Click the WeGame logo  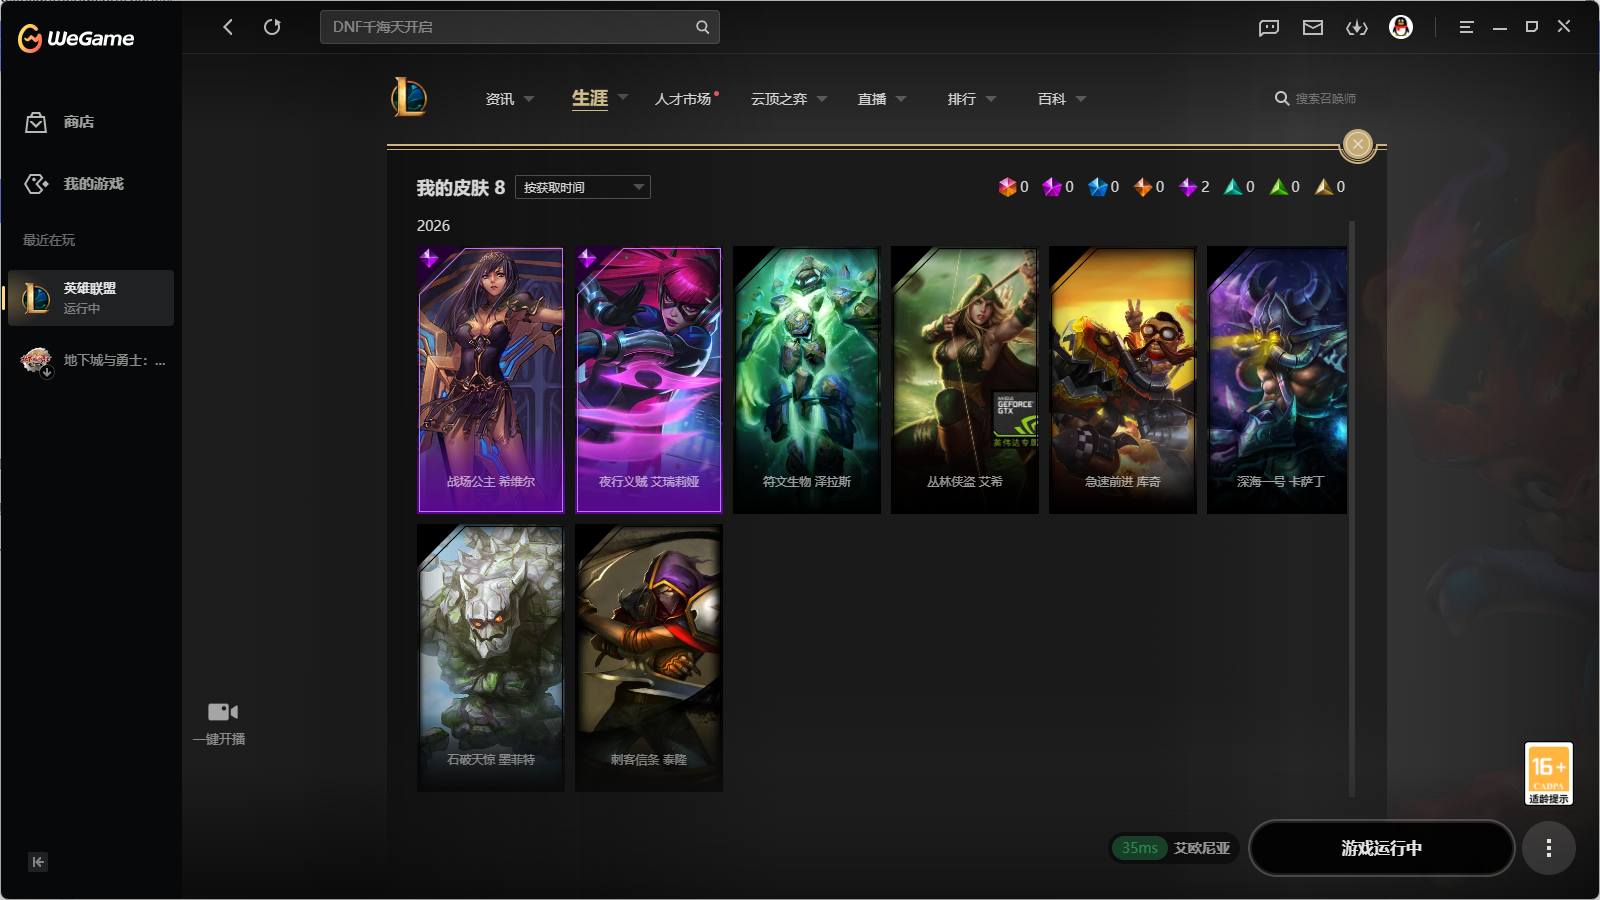click(76, 38)
